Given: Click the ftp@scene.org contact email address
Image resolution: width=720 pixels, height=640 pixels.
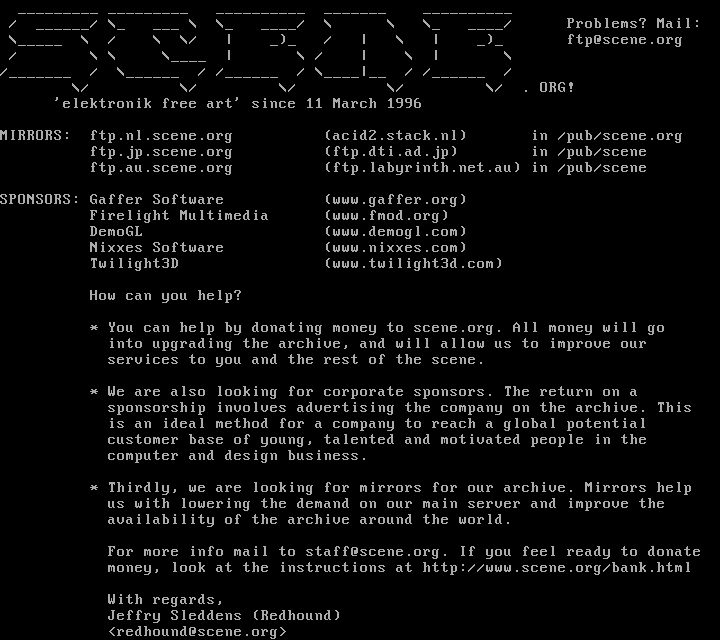Looking at the screenshot, I should 624,40.
